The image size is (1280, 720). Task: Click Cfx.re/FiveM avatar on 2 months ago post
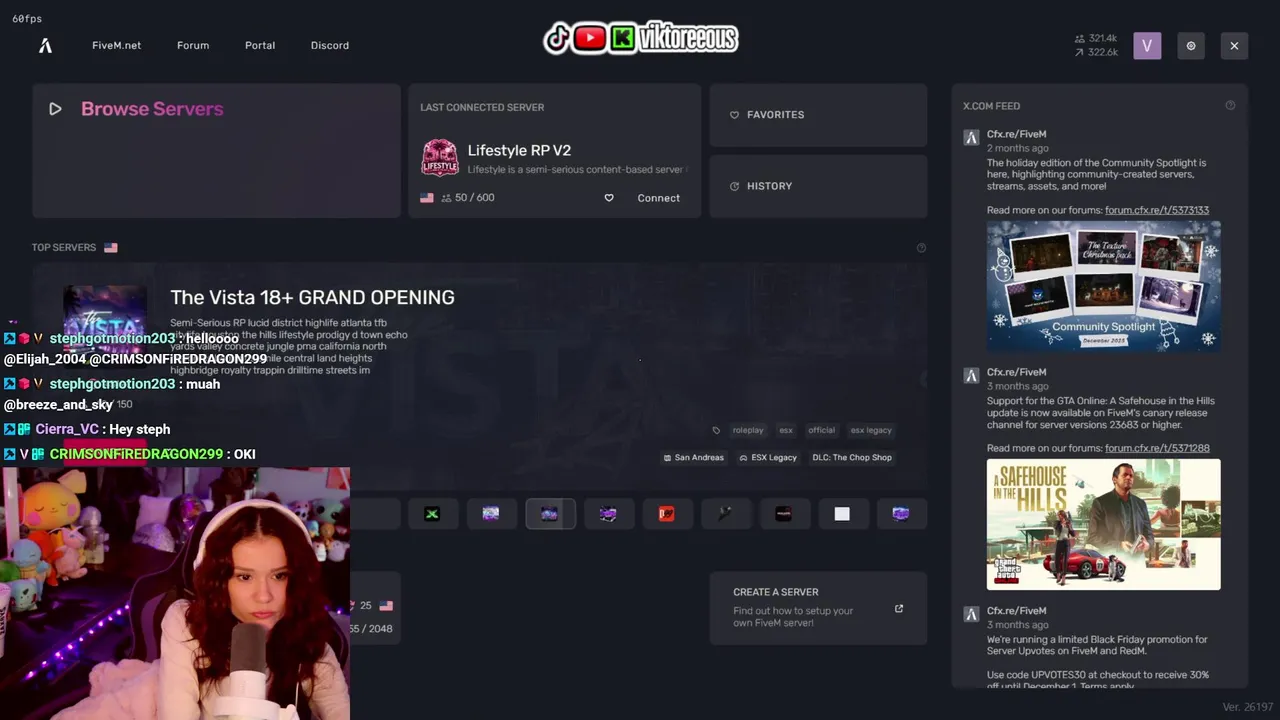click(x=971, y=138)
